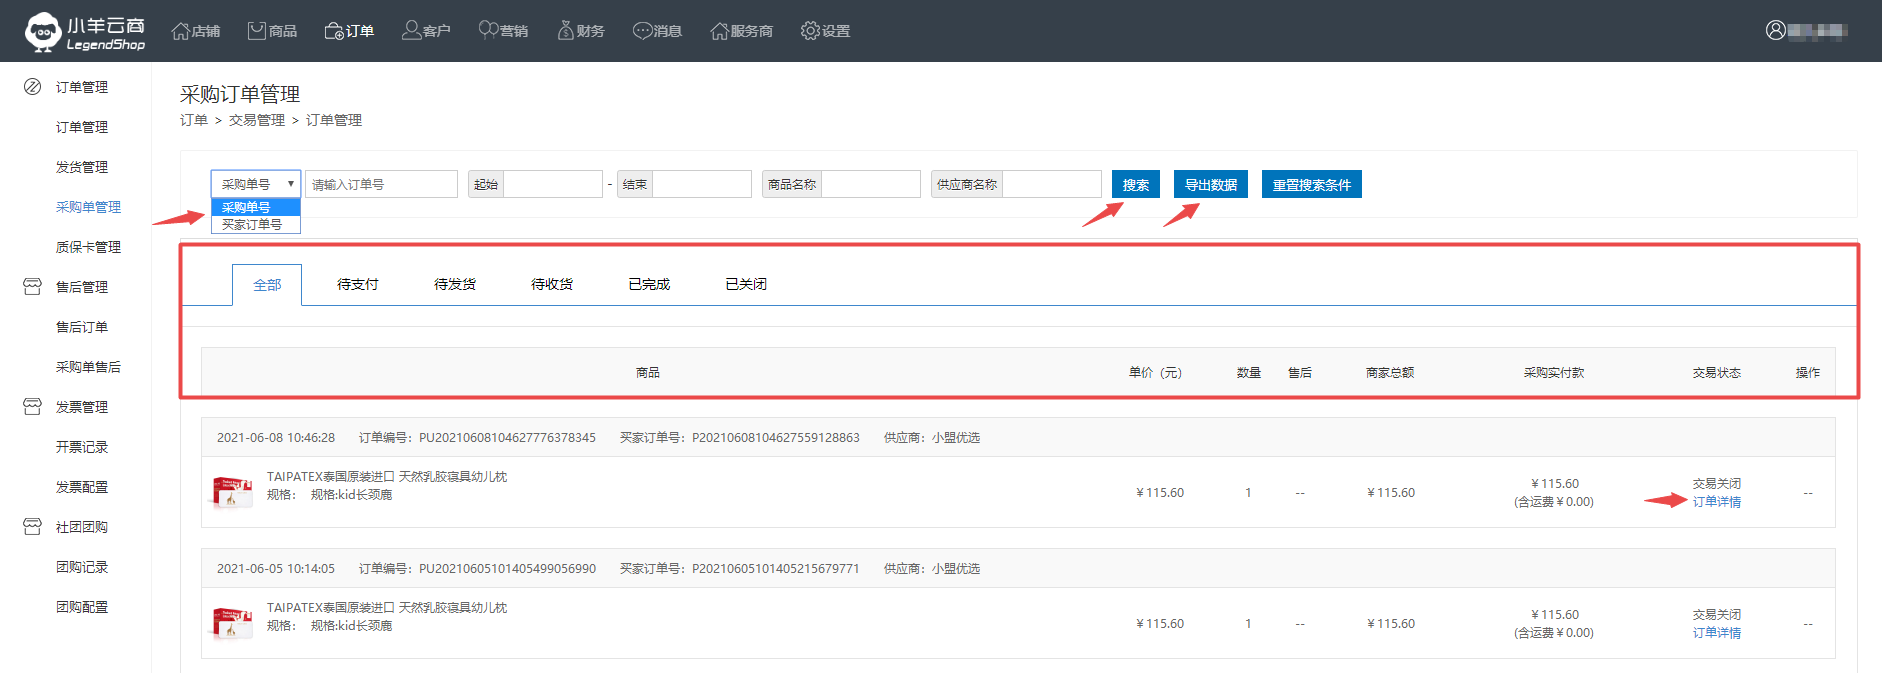Open the 服务商 icon in the top bar
This screenshot has height=673, width=1882.
pyautogui.click(x=719, y=31)
